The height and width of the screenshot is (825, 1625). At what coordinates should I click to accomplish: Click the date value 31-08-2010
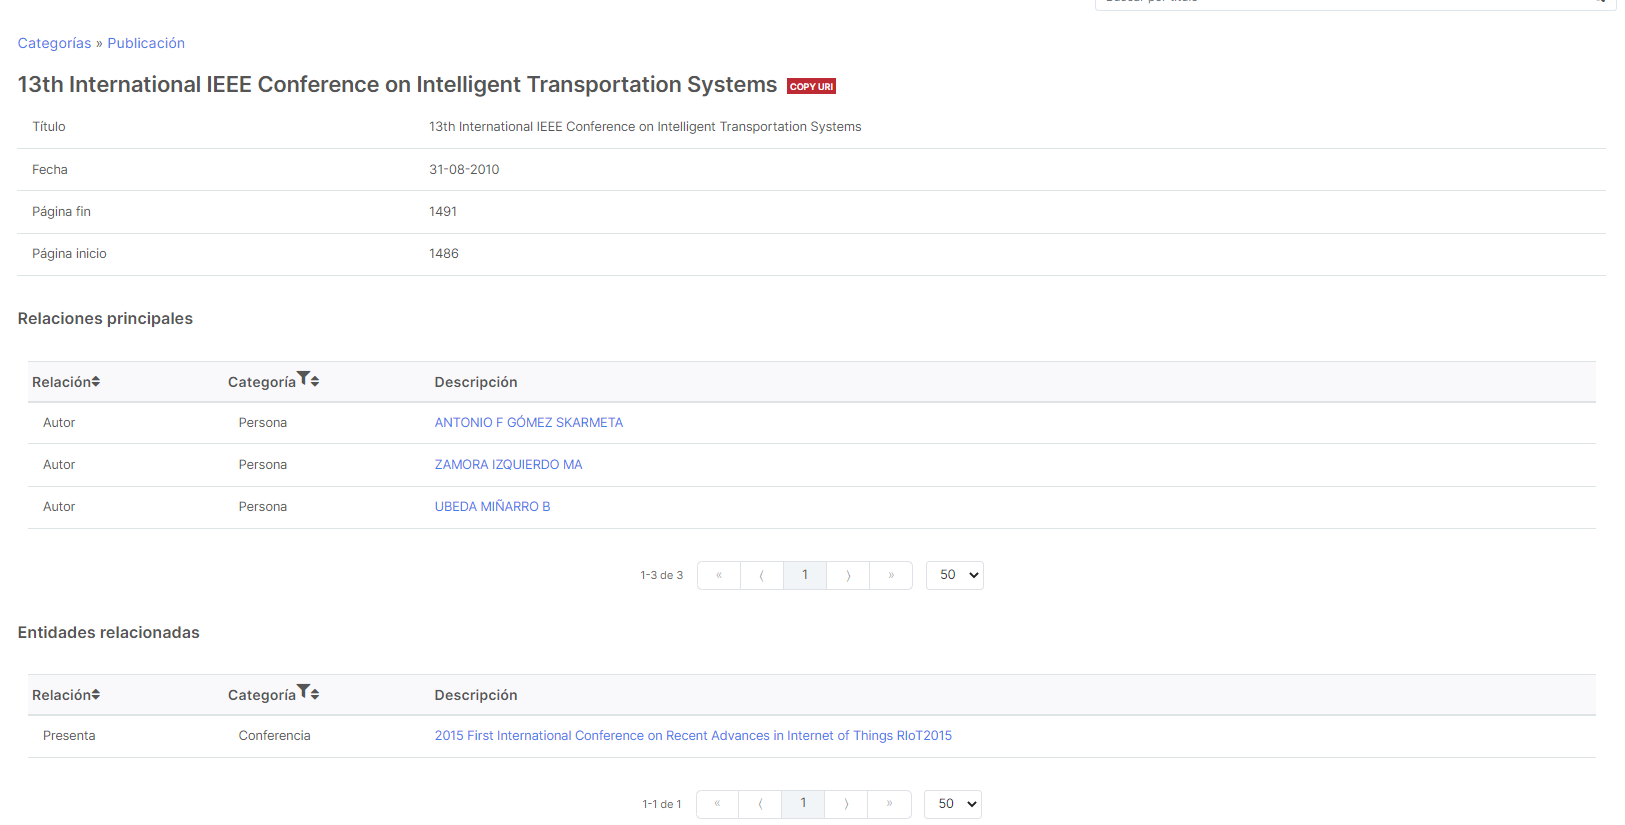pos(464,170)
